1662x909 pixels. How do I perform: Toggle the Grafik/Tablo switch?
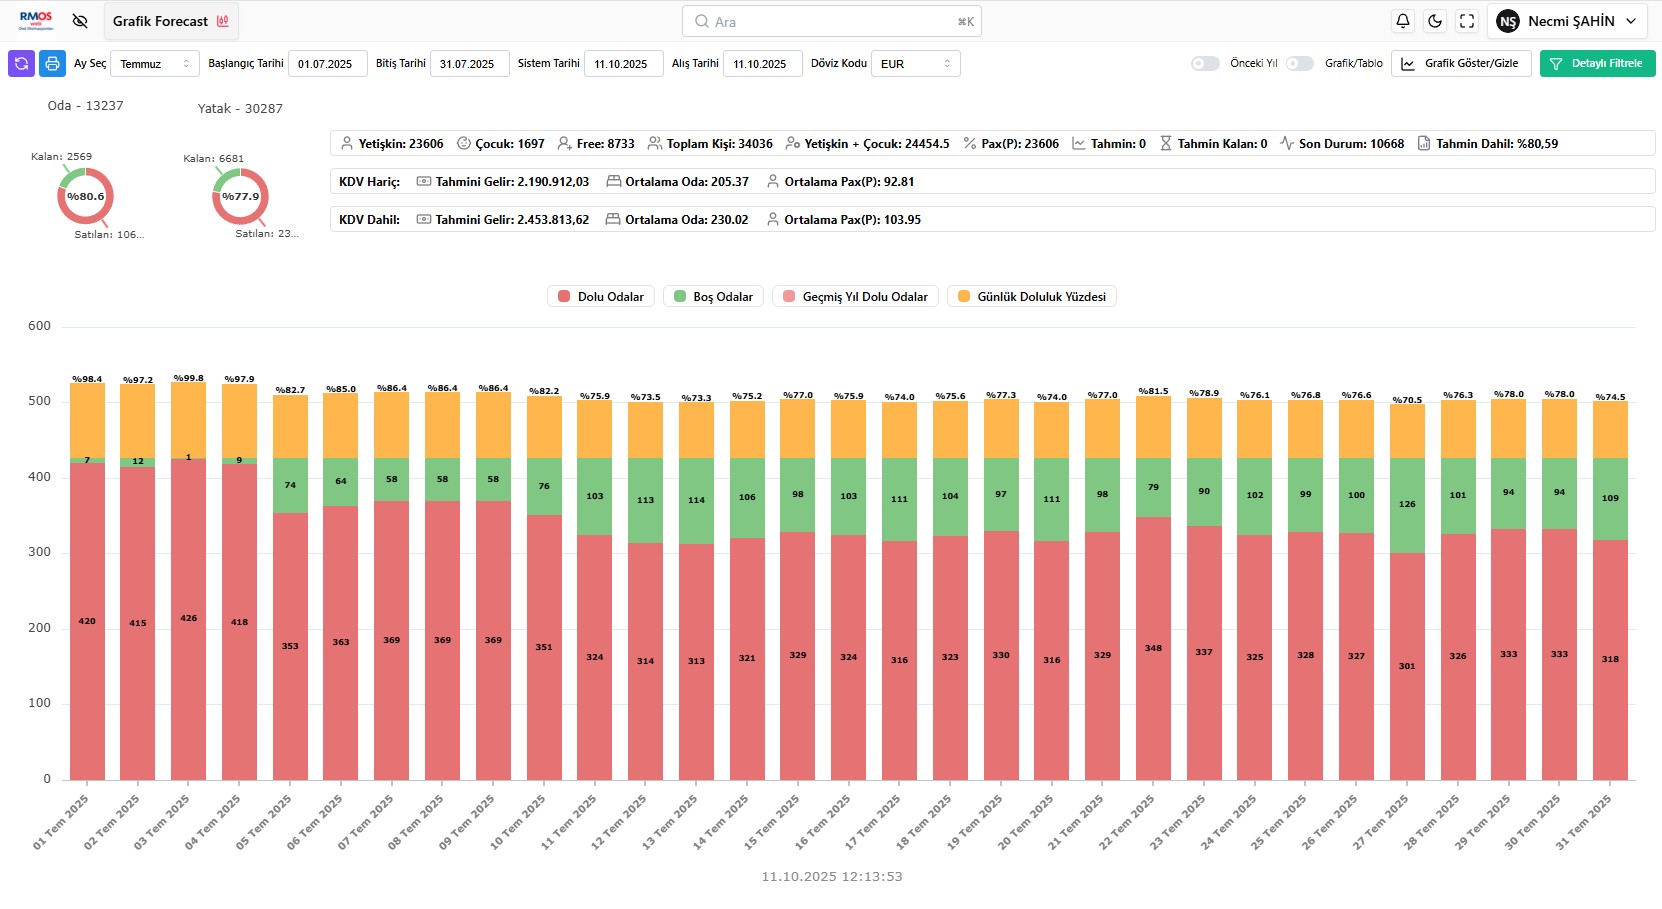coord(1300,64)
